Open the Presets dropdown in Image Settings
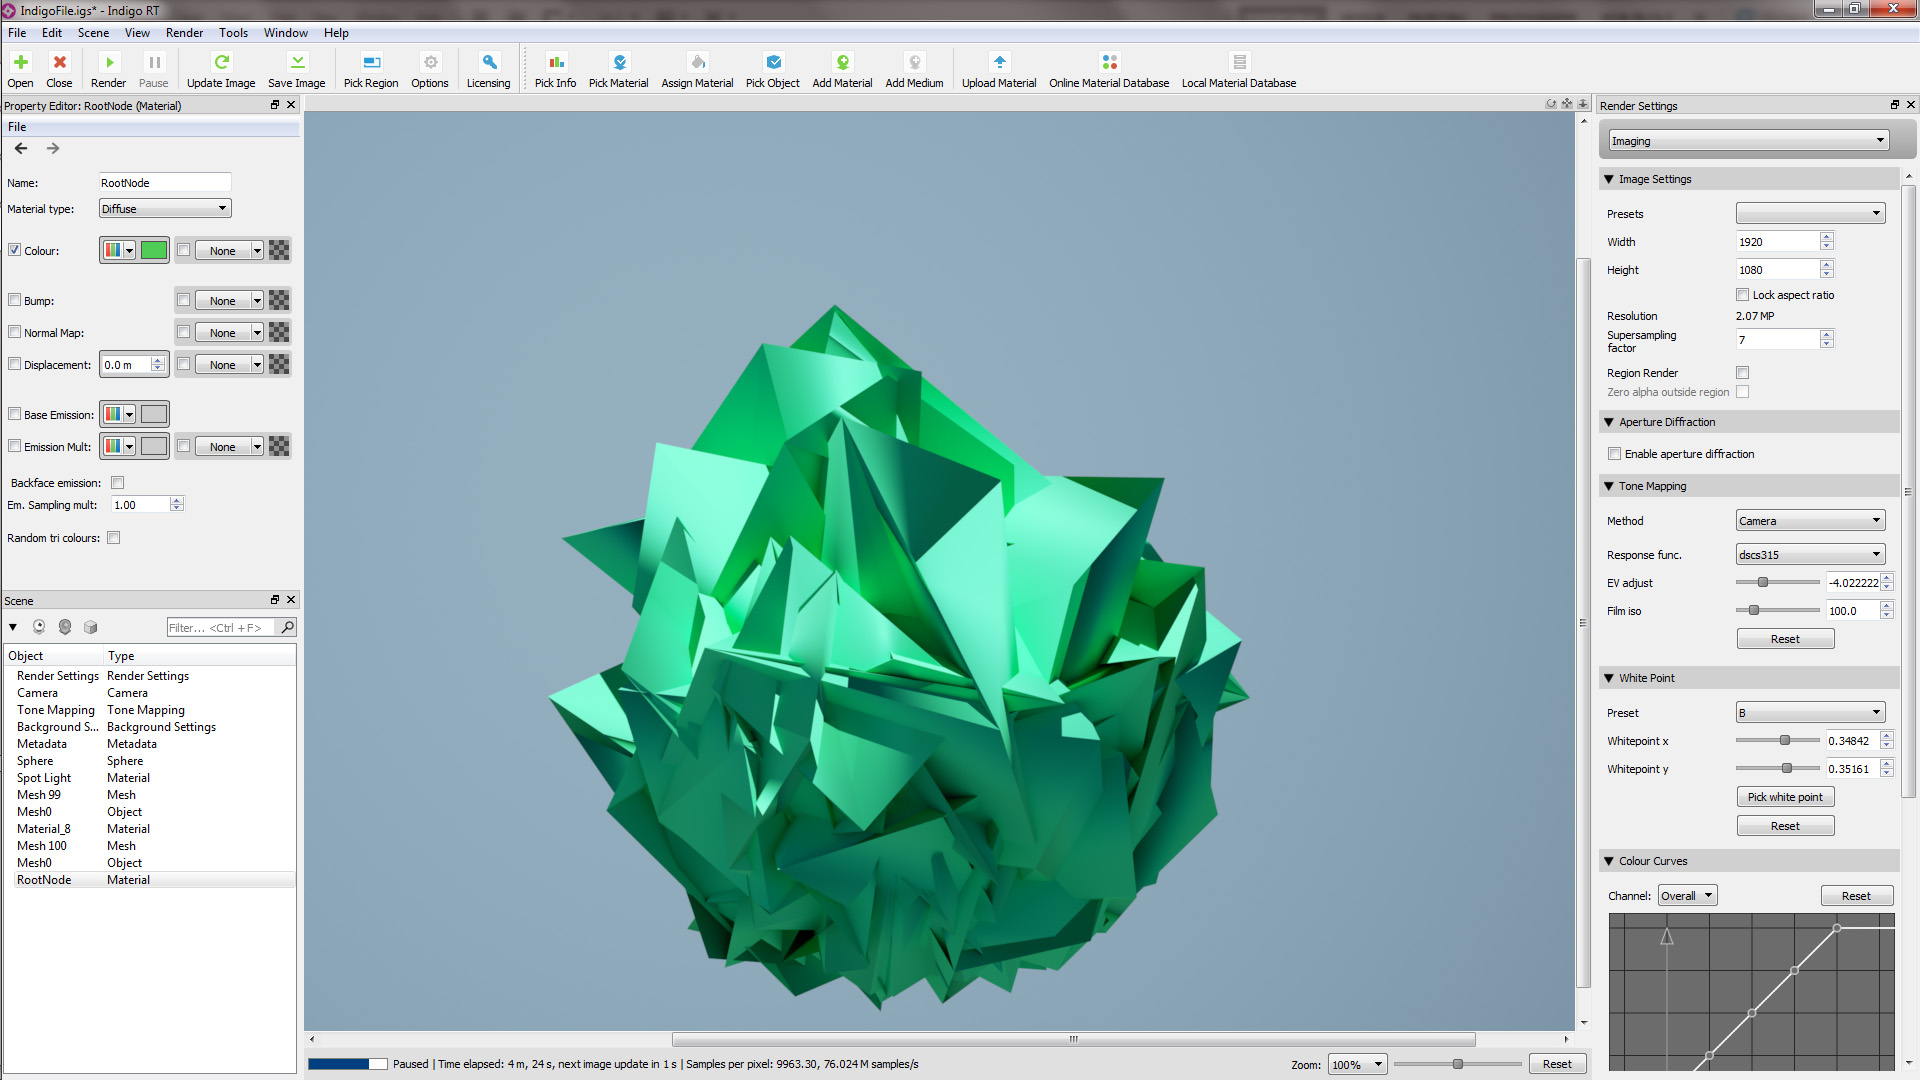 [x=1811, y=213]
